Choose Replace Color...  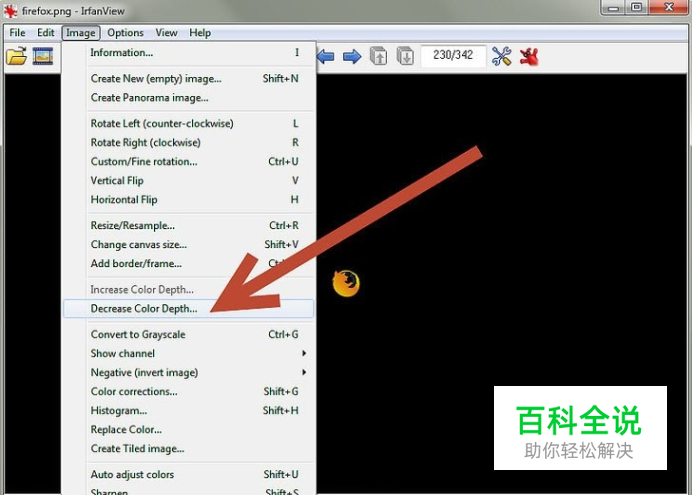pos(189,429)
